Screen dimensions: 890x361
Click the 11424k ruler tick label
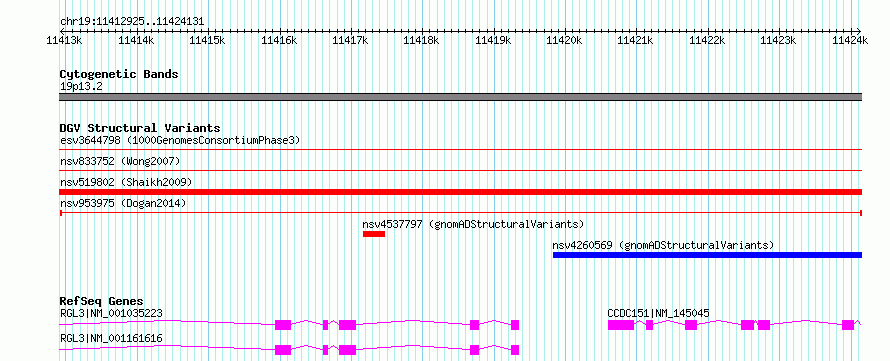click(x=850, y=40)
